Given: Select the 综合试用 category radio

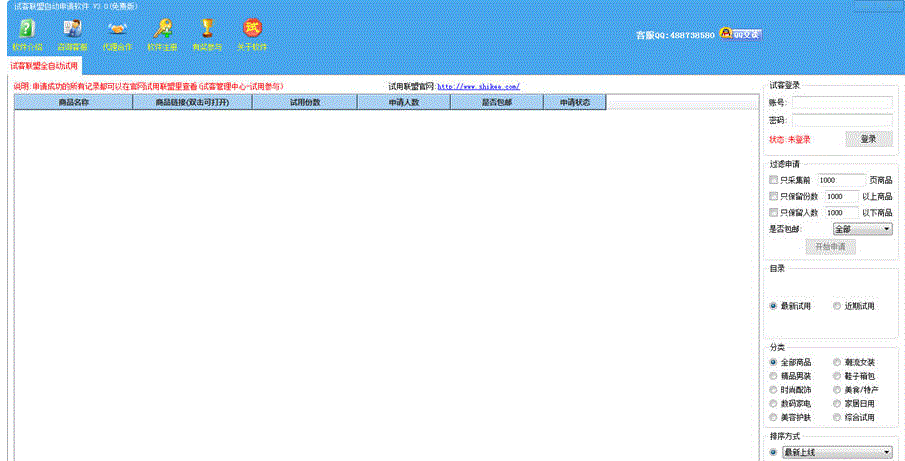Looking at the screenshot, I should click(x=837, y=417).
